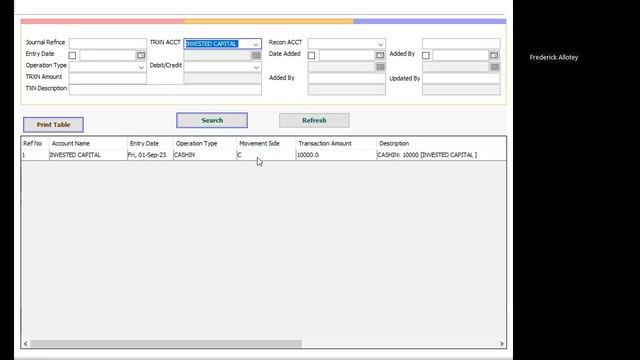Sort by Ref No column header
The width and height of the screenshot is (640, 360).
tap(33, 144)
